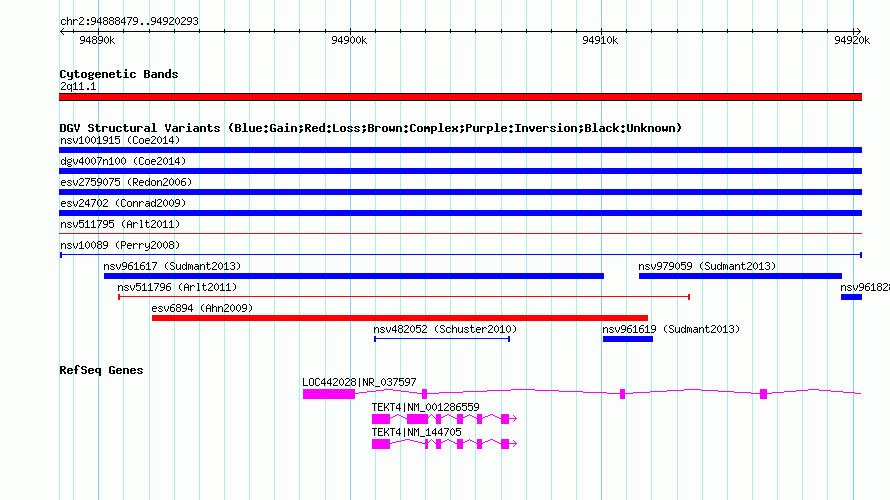Screen dimensions: 890x500
Task: Click the nsv1001915 (Coe2014) label
Action: click(120, 140)
